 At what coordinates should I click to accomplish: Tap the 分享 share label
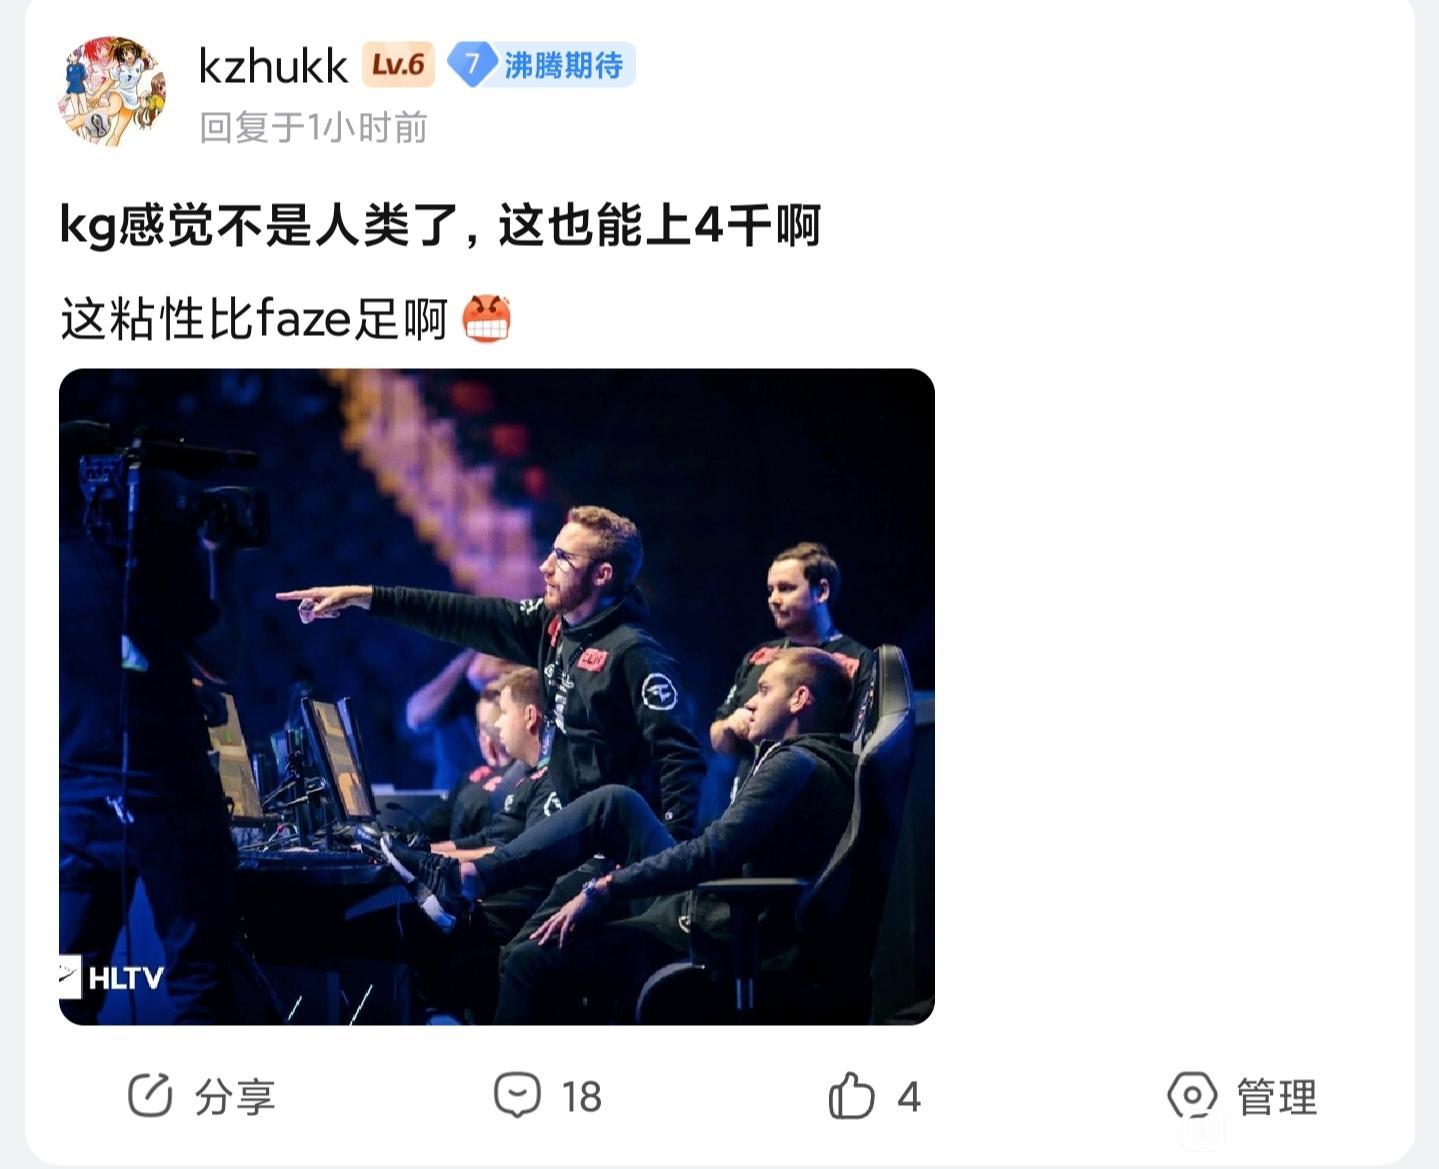[x=235, y=1097]
